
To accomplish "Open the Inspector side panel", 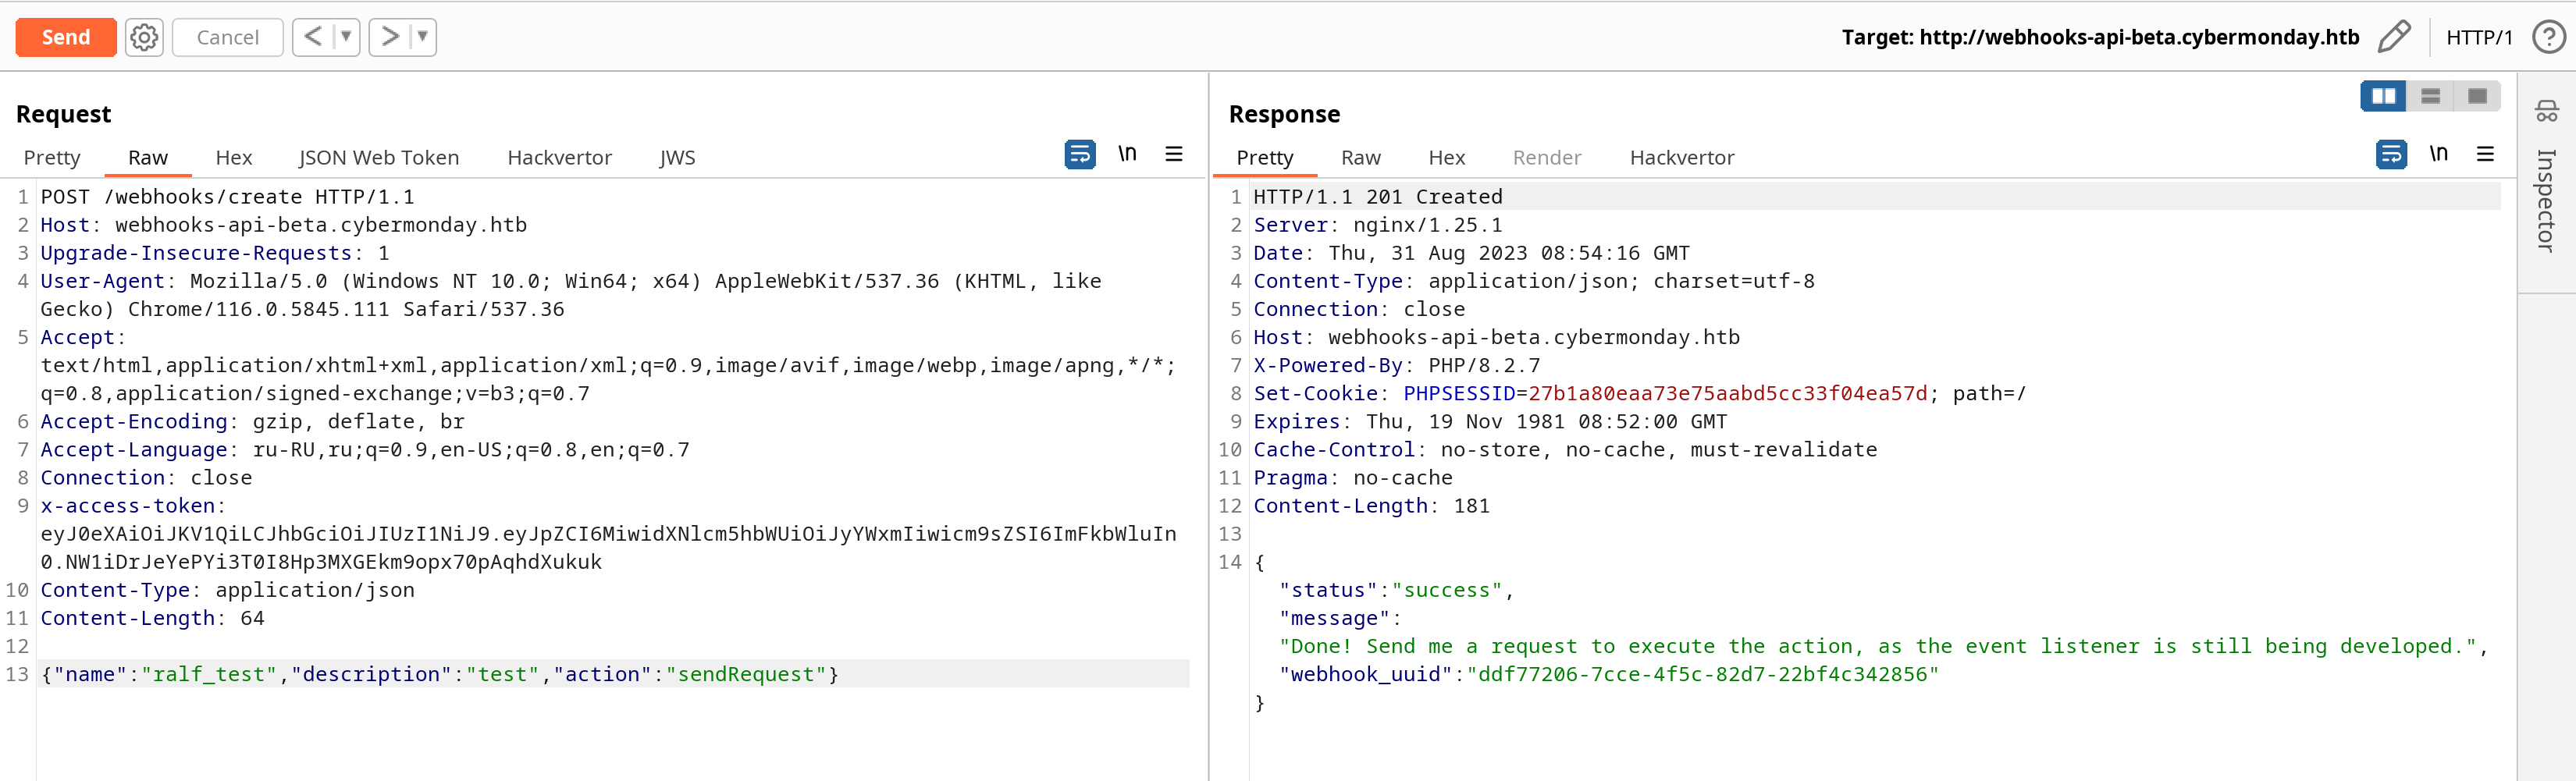I will click(2546, 180).
